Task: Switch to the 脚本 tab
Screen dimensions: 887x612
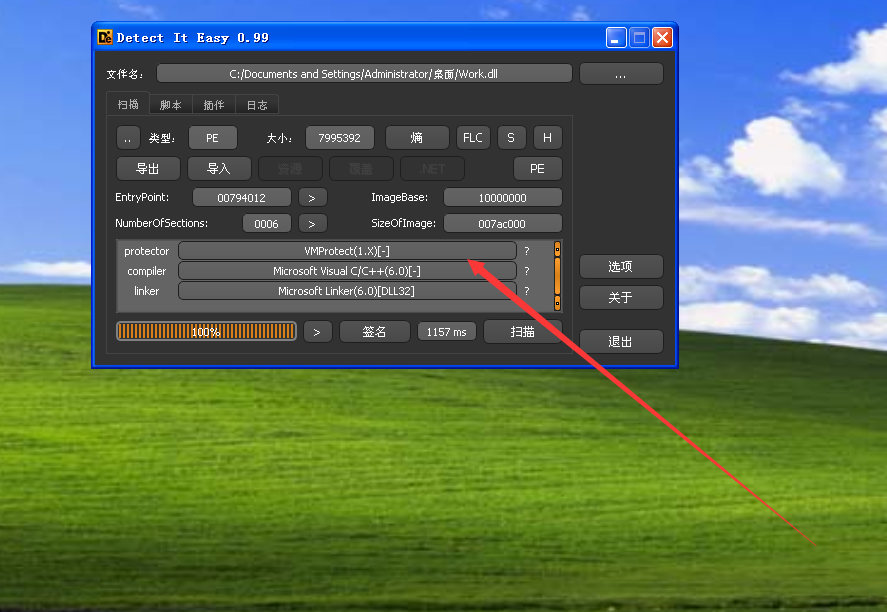Action: [x=171, y=105]
